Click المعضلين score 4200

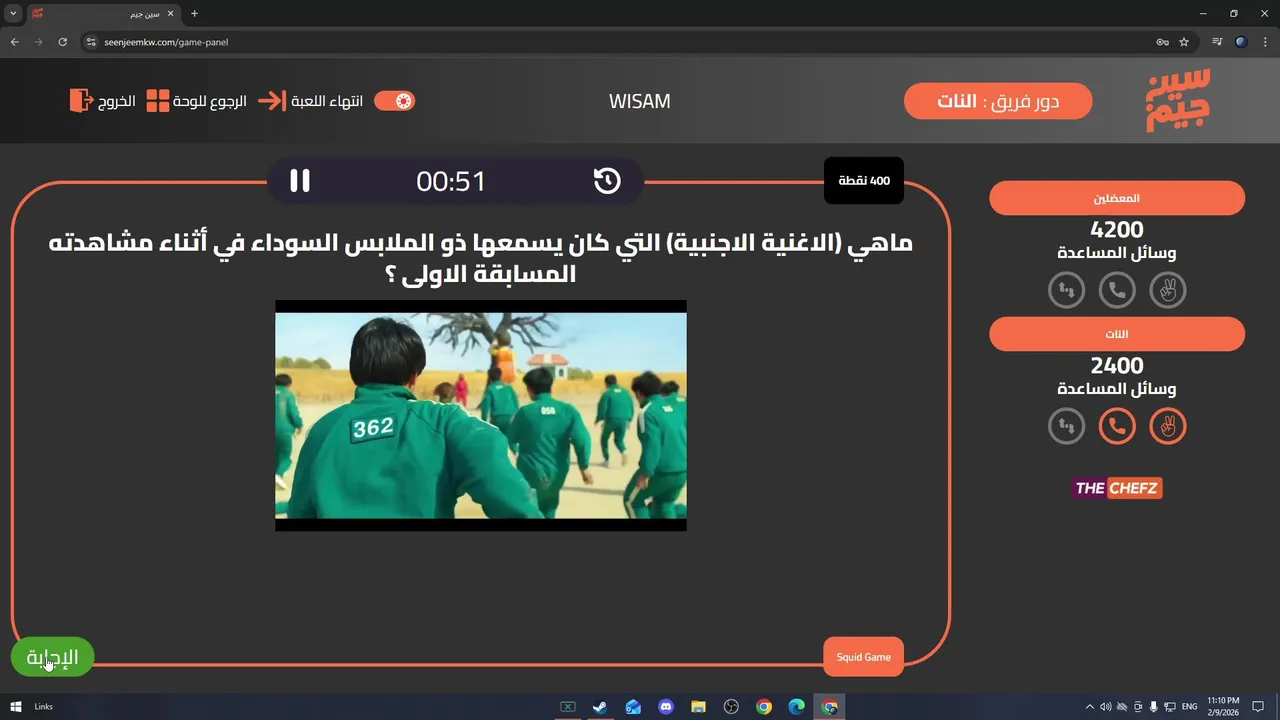[x=1117, y=230]
